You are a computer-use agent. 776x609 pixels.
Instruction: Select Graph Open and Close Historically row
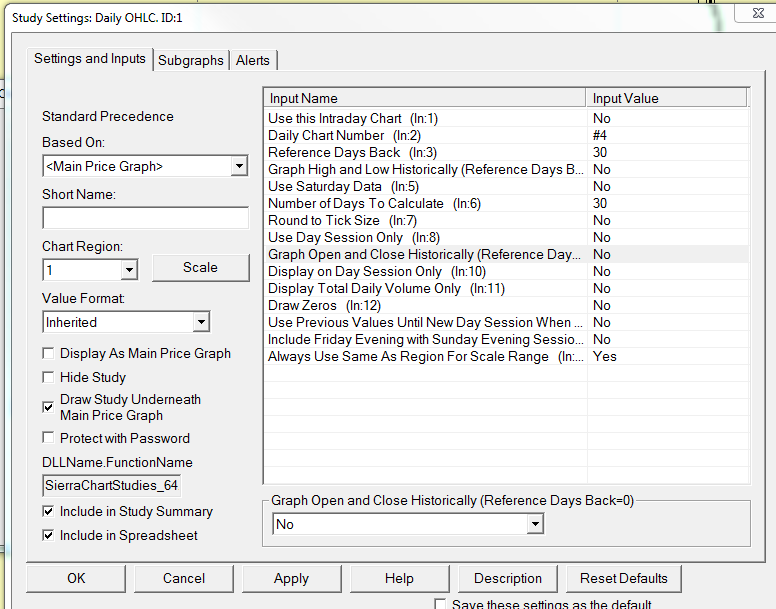[507, 254]
